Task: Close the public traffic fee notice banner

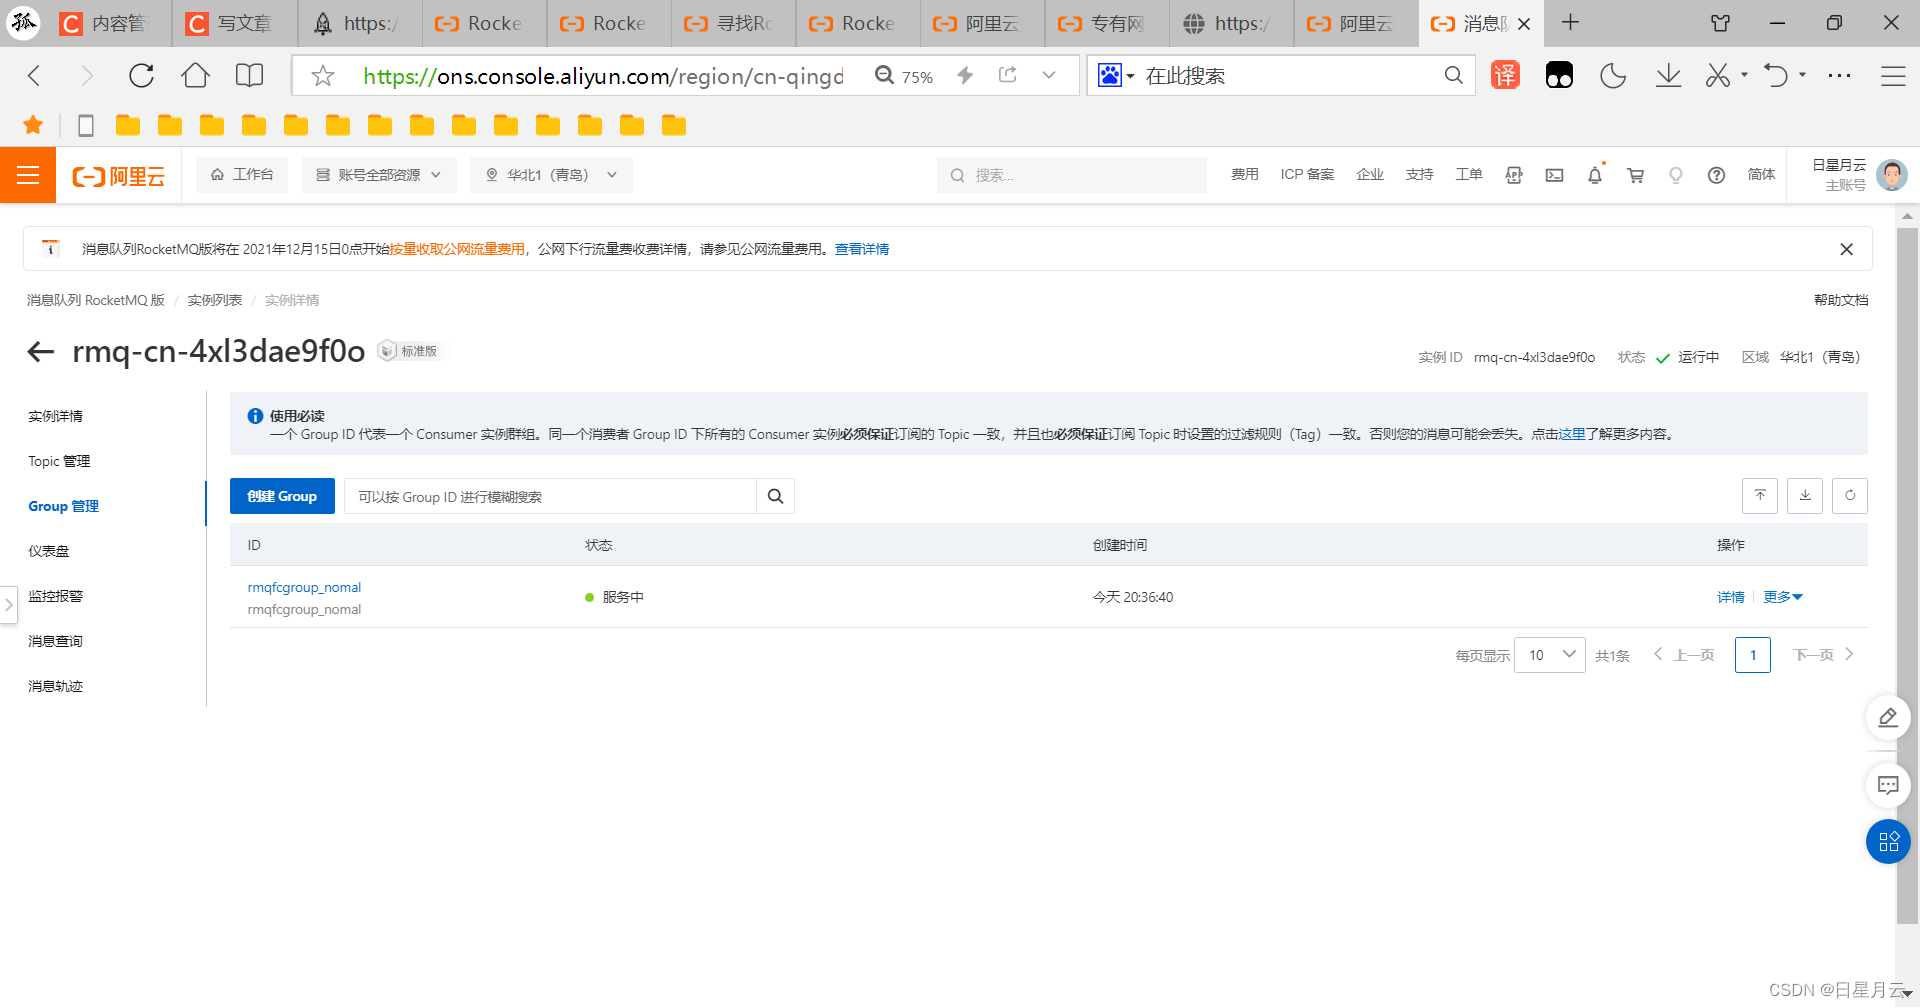Action: [1846, 249]
